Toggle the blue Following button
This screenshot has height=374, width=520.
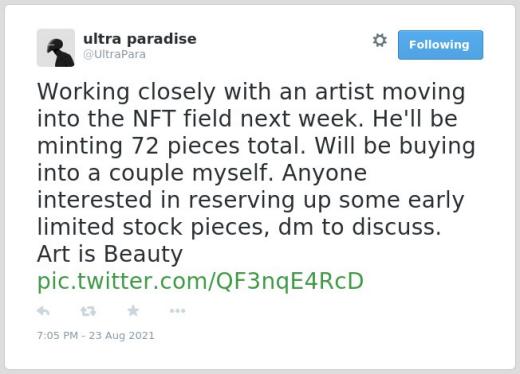[x=440, y=45]
